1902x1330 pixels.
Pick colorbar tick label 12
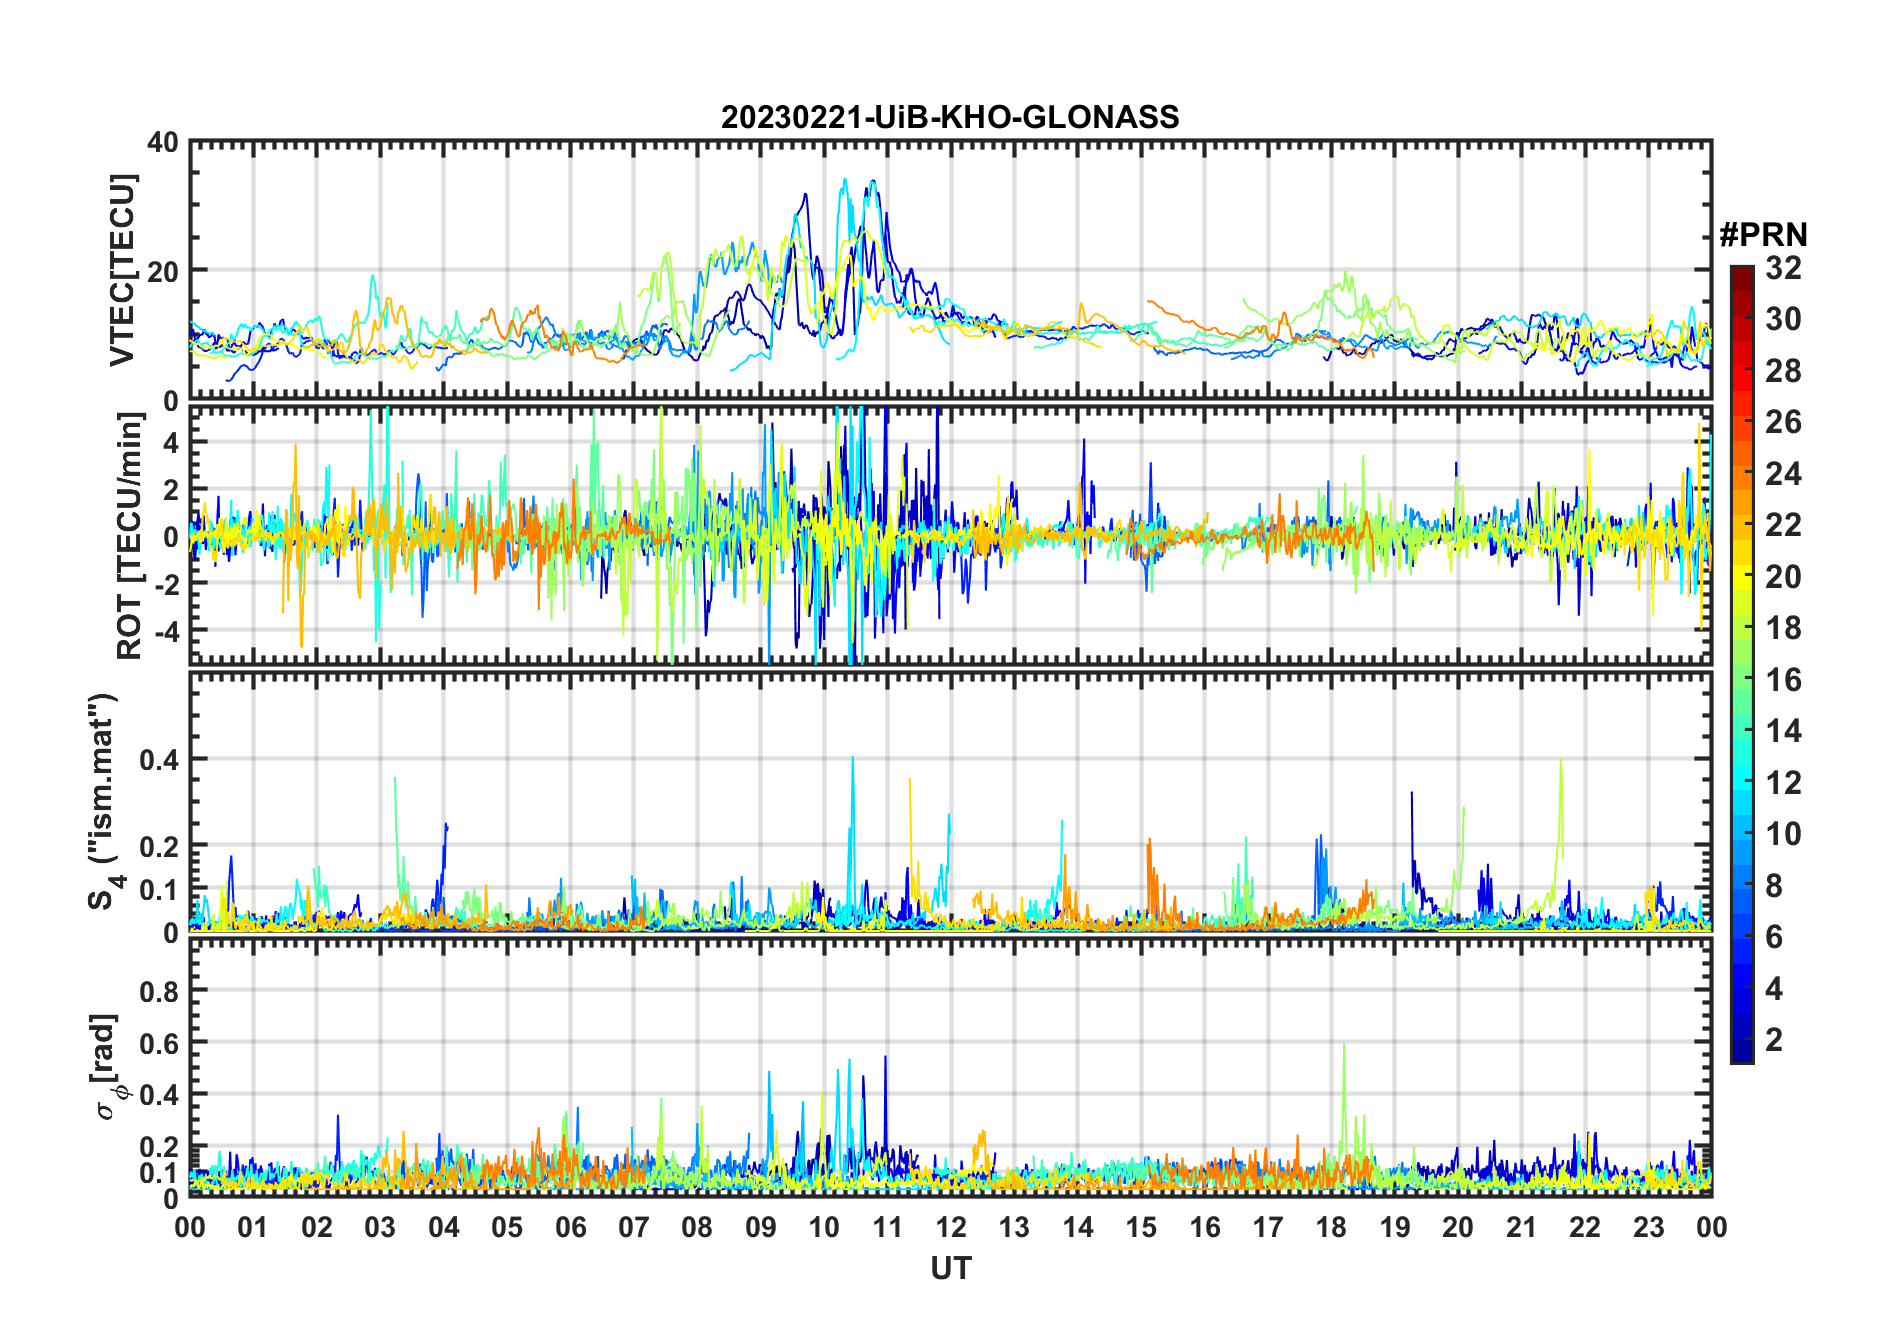tap(1783, 783)
